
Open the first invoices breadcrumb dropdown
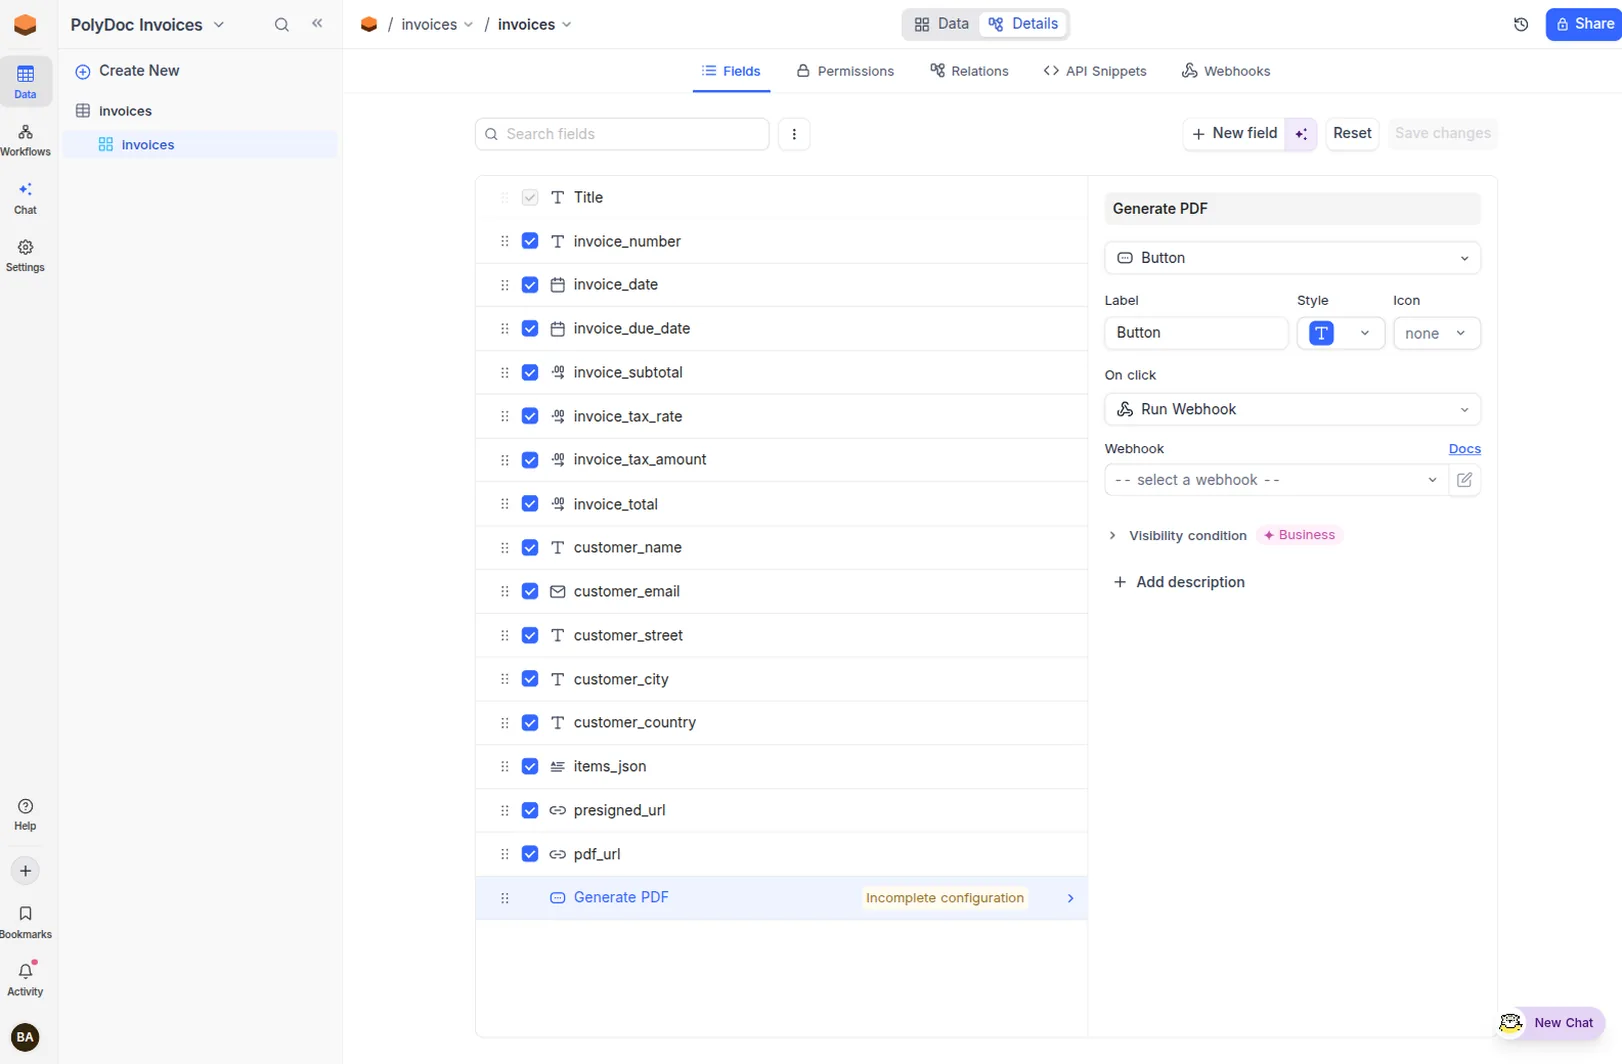437,24
